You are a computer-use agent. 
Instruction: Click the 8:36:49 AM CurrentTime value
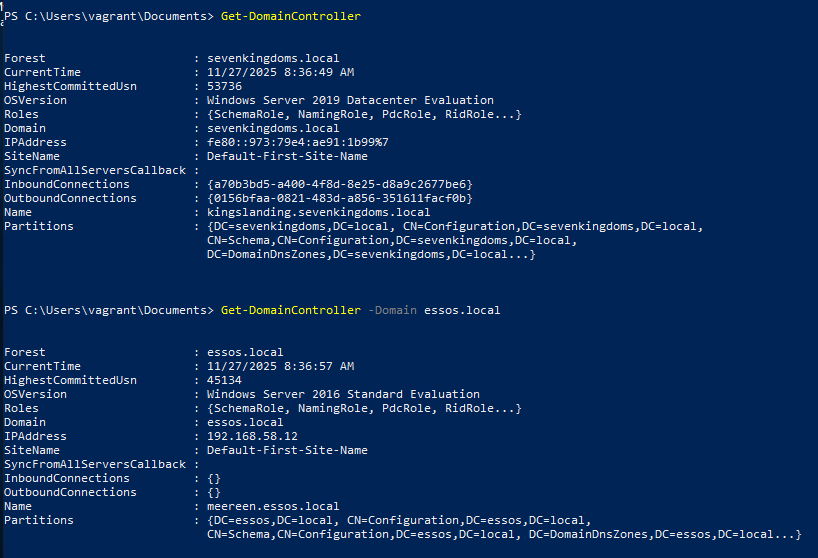click(280, 72)
